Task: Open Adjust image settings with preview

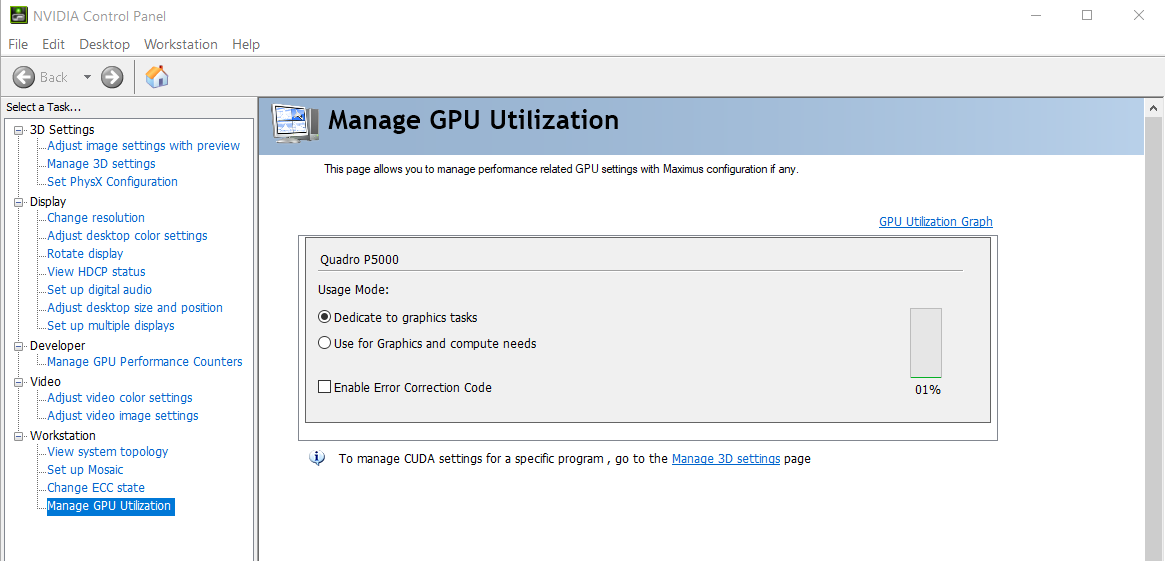Action: click(143, 146)
